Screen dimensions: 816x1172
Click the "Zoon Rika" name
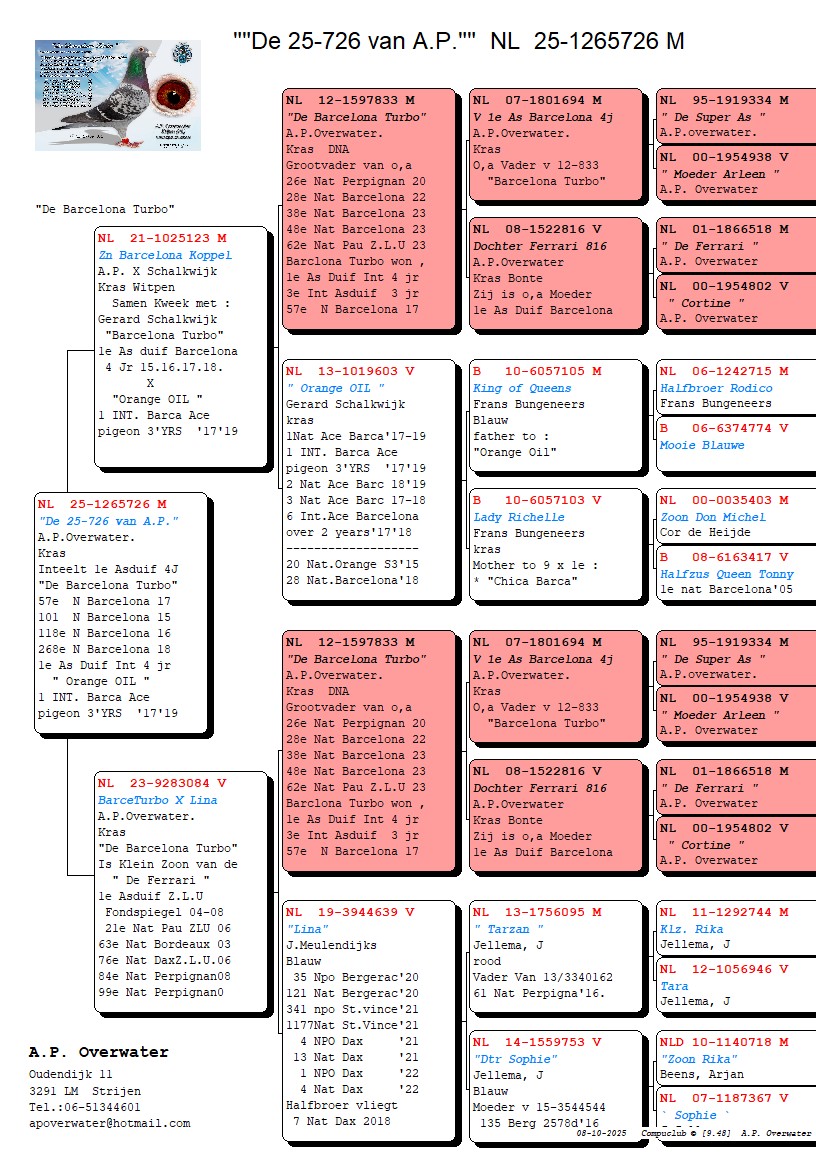[699, 1059]
